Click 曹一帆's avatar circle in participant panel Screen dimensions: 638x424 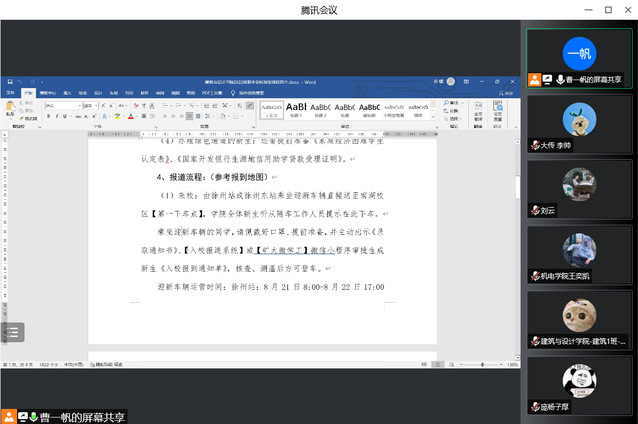tap(579, 53)
